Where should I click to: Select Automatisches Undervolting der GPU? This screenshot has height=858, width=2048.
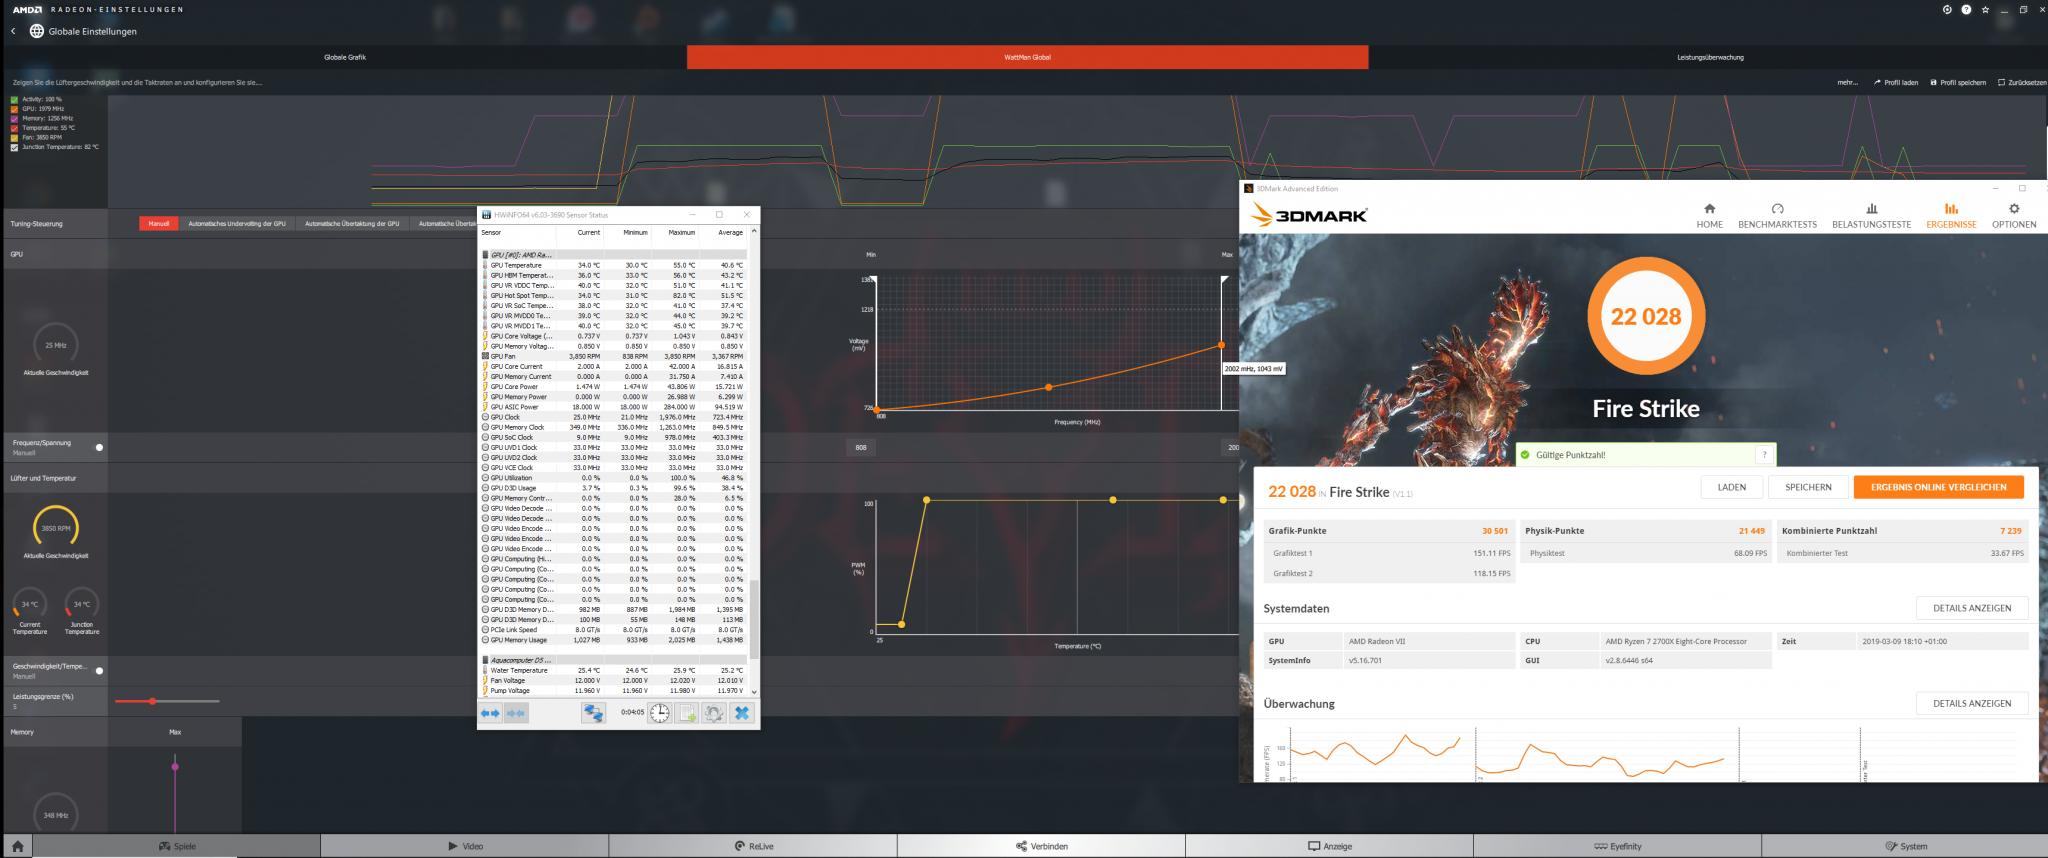[x=237, y=223]
